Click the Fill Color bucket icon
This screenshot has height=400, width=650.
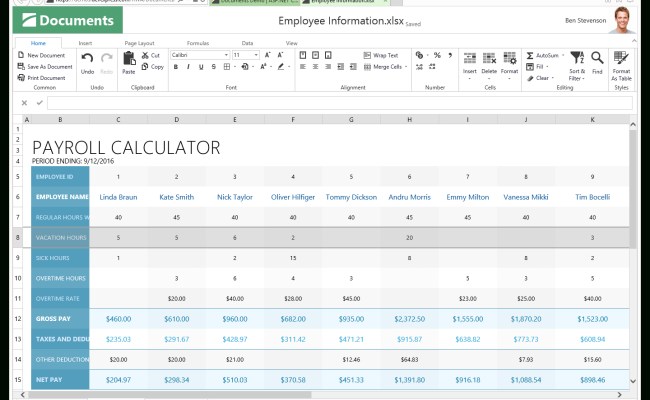[x=245, y=67]
